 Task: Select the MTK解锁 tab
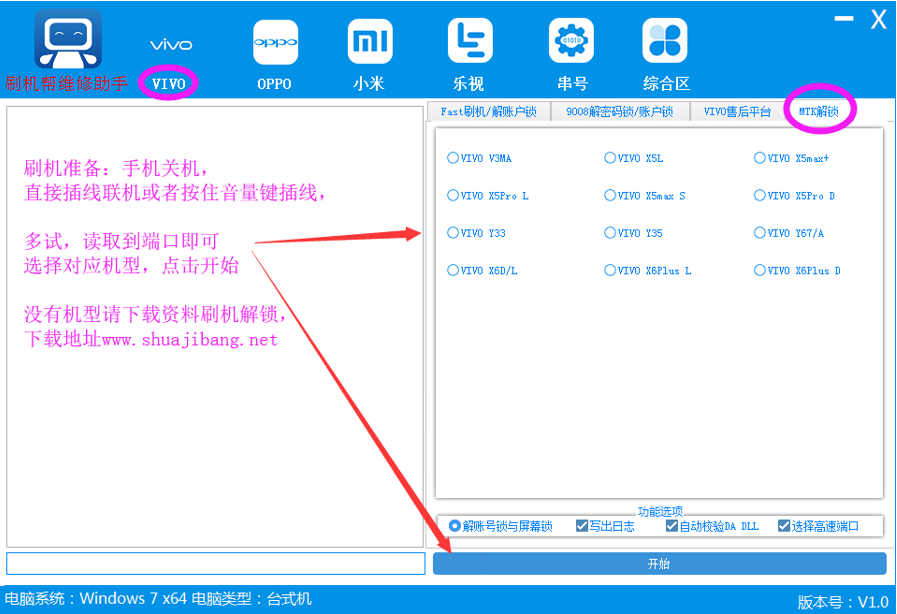click(819, 111)
